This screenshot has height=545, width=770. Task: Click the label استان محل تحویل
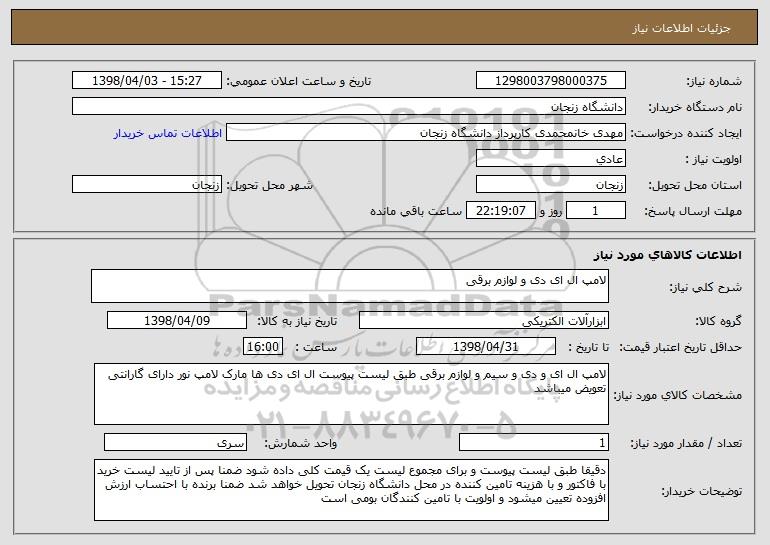(695, 185)
